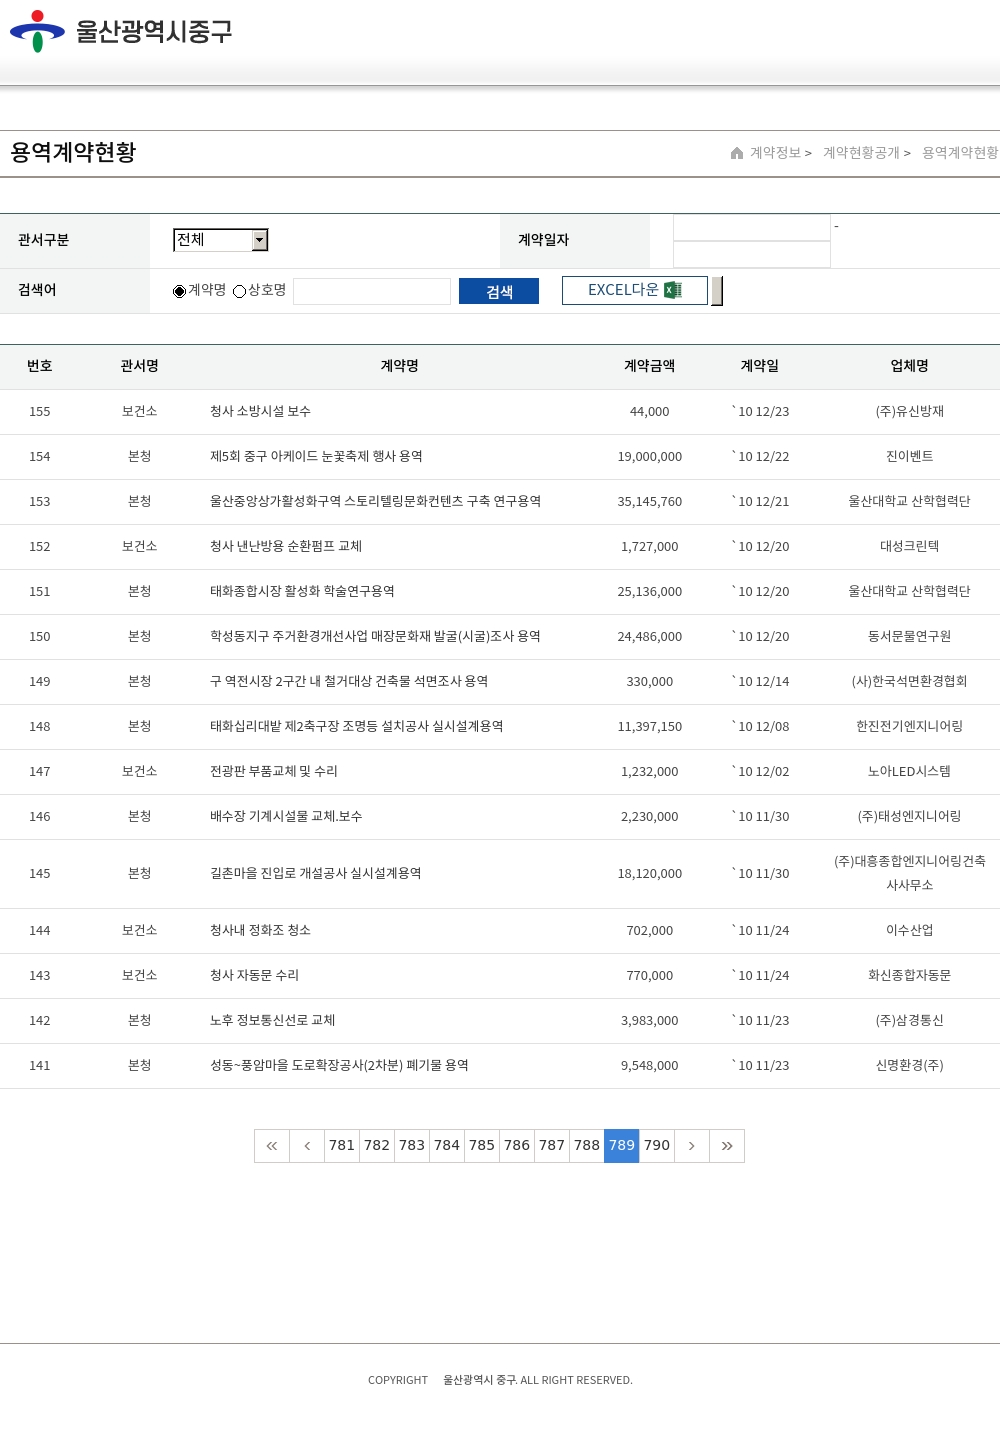This screenshot has width=1000, height=1444.
Task: Open the 계약현황공개 breadcrumb link
Action: 861,153
